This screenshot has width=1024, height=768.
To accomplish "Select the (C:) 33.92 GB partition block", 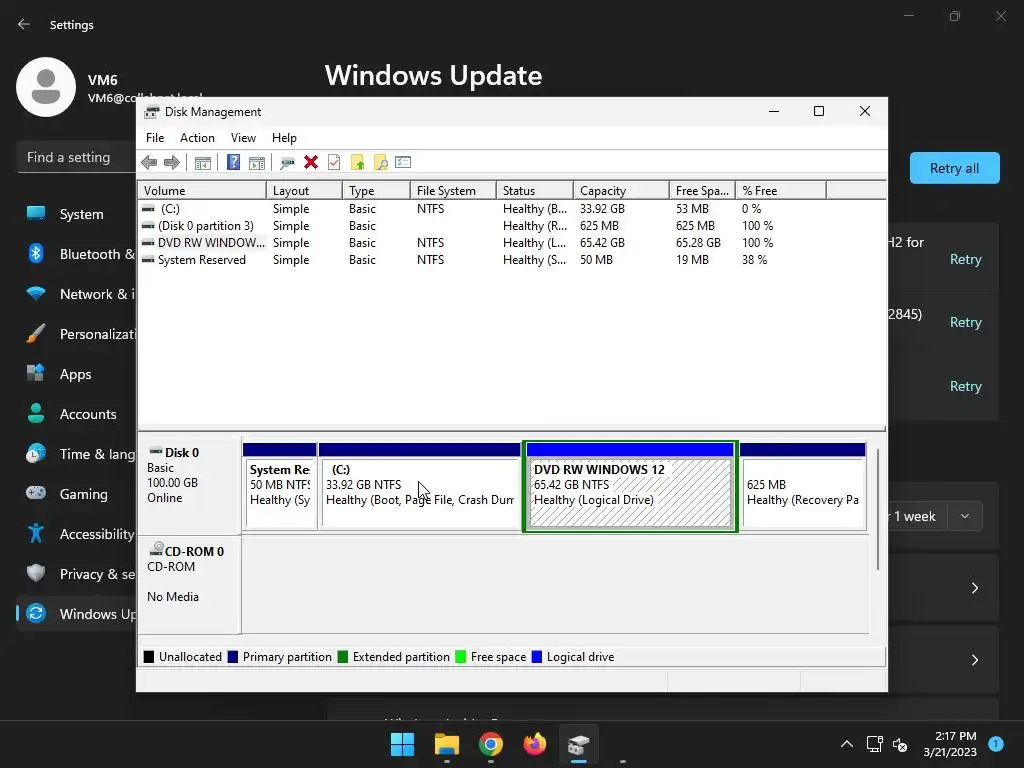I will click(x=419, y=486).
